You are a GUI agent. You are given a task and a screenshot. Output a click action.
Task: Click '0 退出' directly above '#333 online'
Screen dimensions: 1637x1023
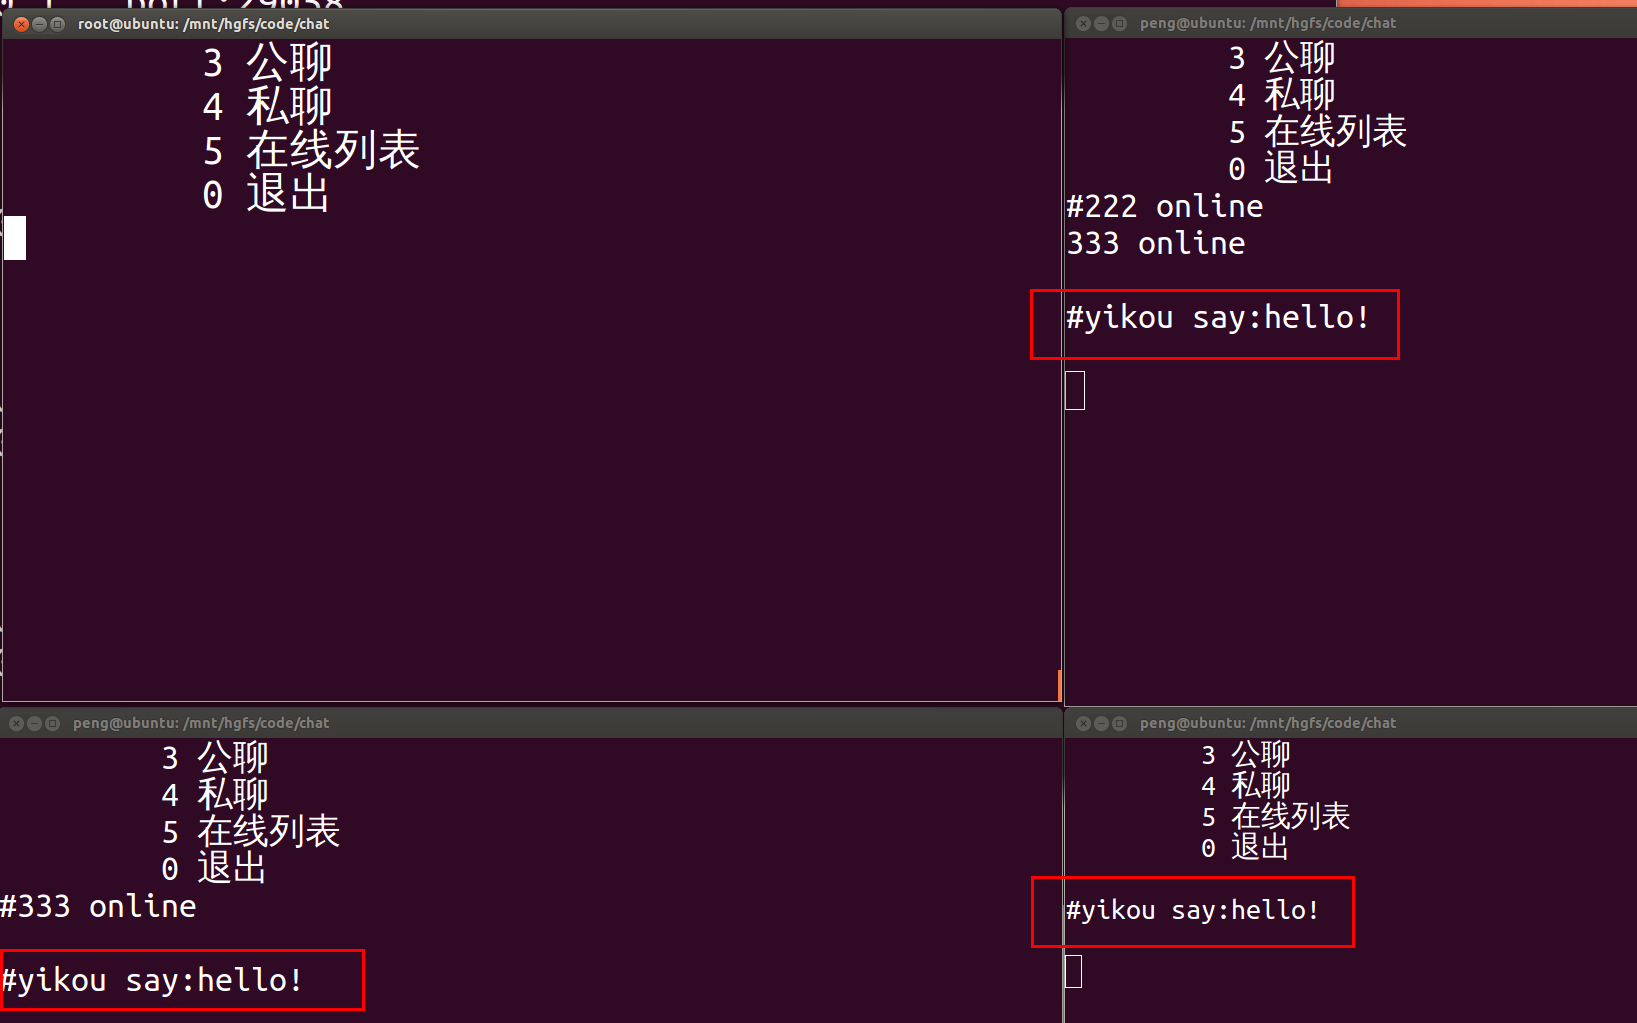214,868
